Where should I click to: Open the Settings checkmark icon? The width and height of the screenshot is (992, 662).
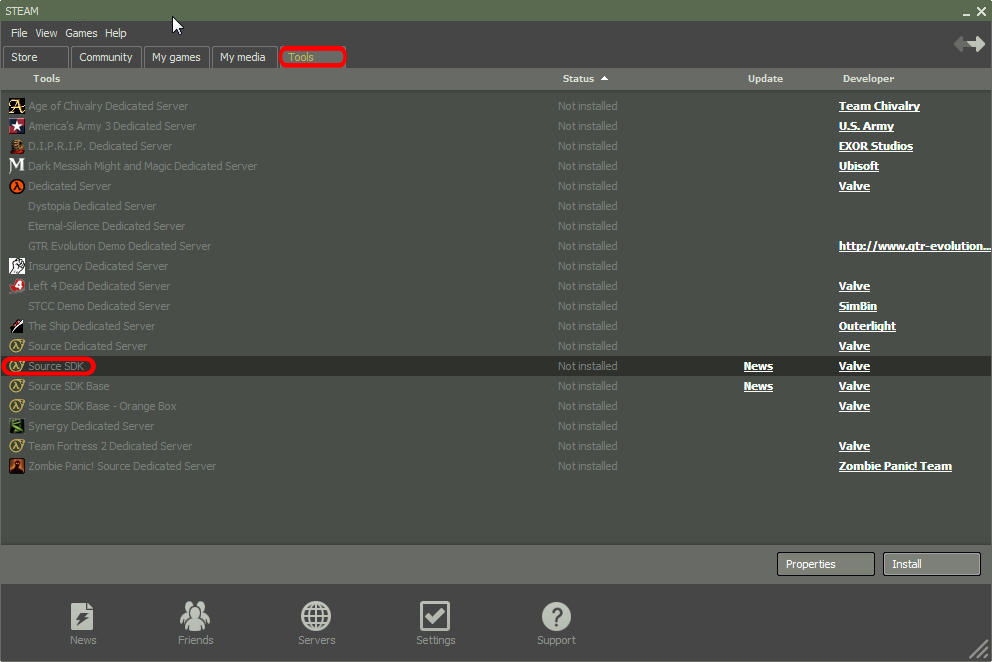(x=435, y=616)
